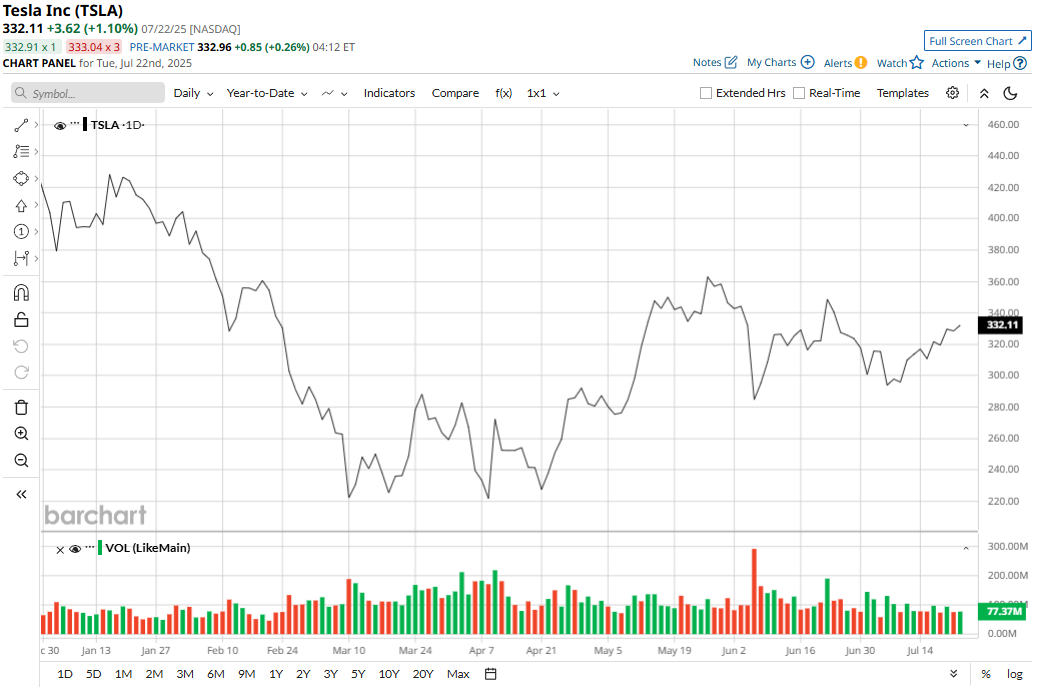Open the Indicators menu
Image resolution: width=1054 pixels, height=693 pixels.
389,93
